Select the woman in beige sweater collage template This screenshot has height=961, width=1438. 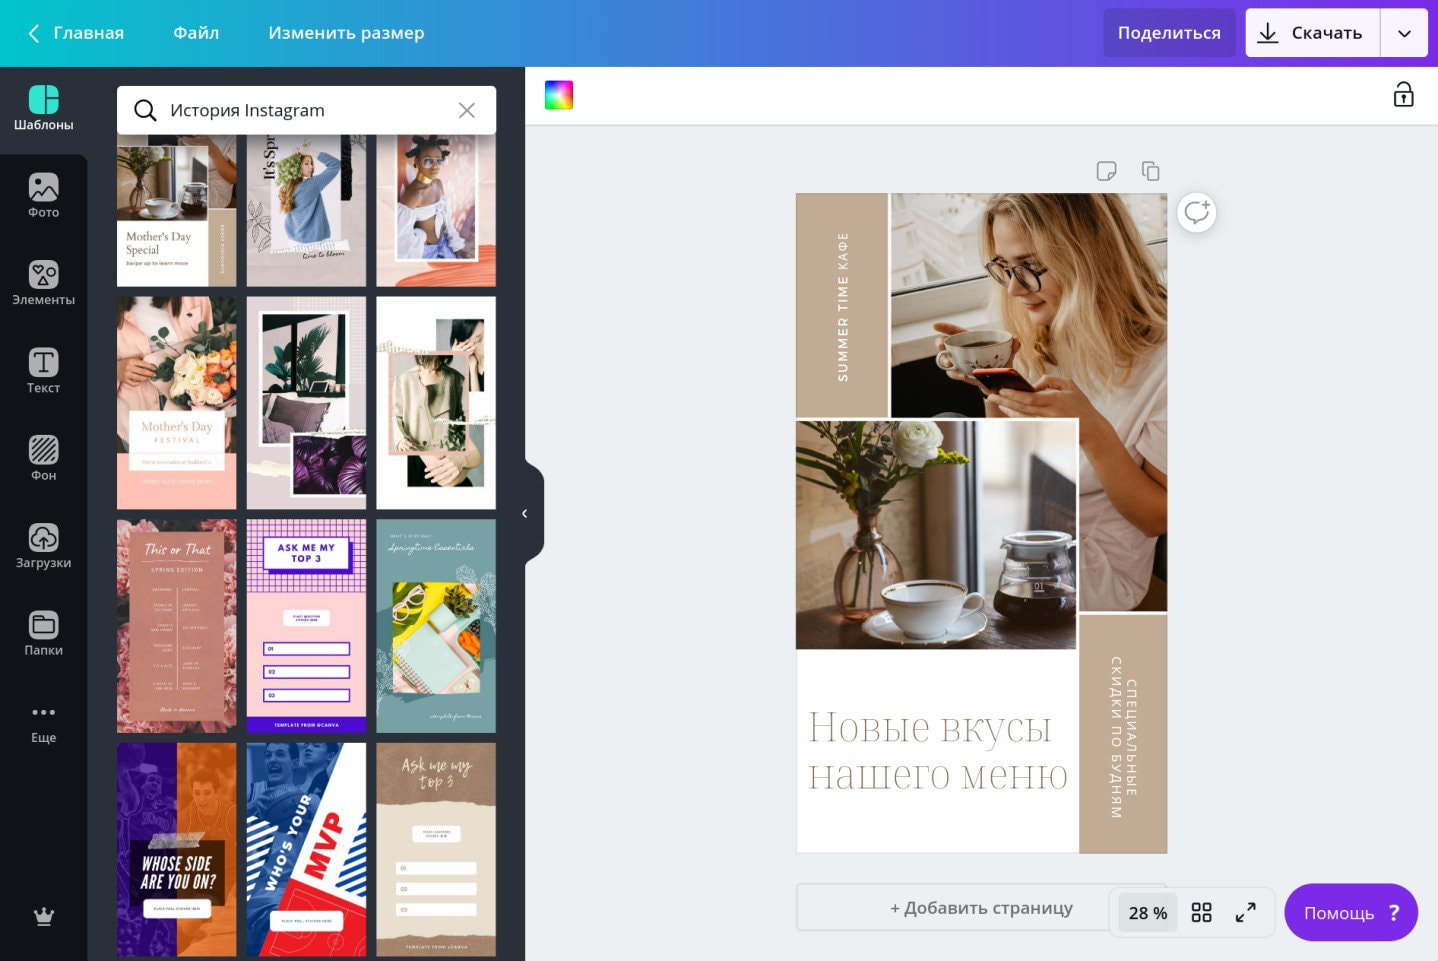point(436,403)
